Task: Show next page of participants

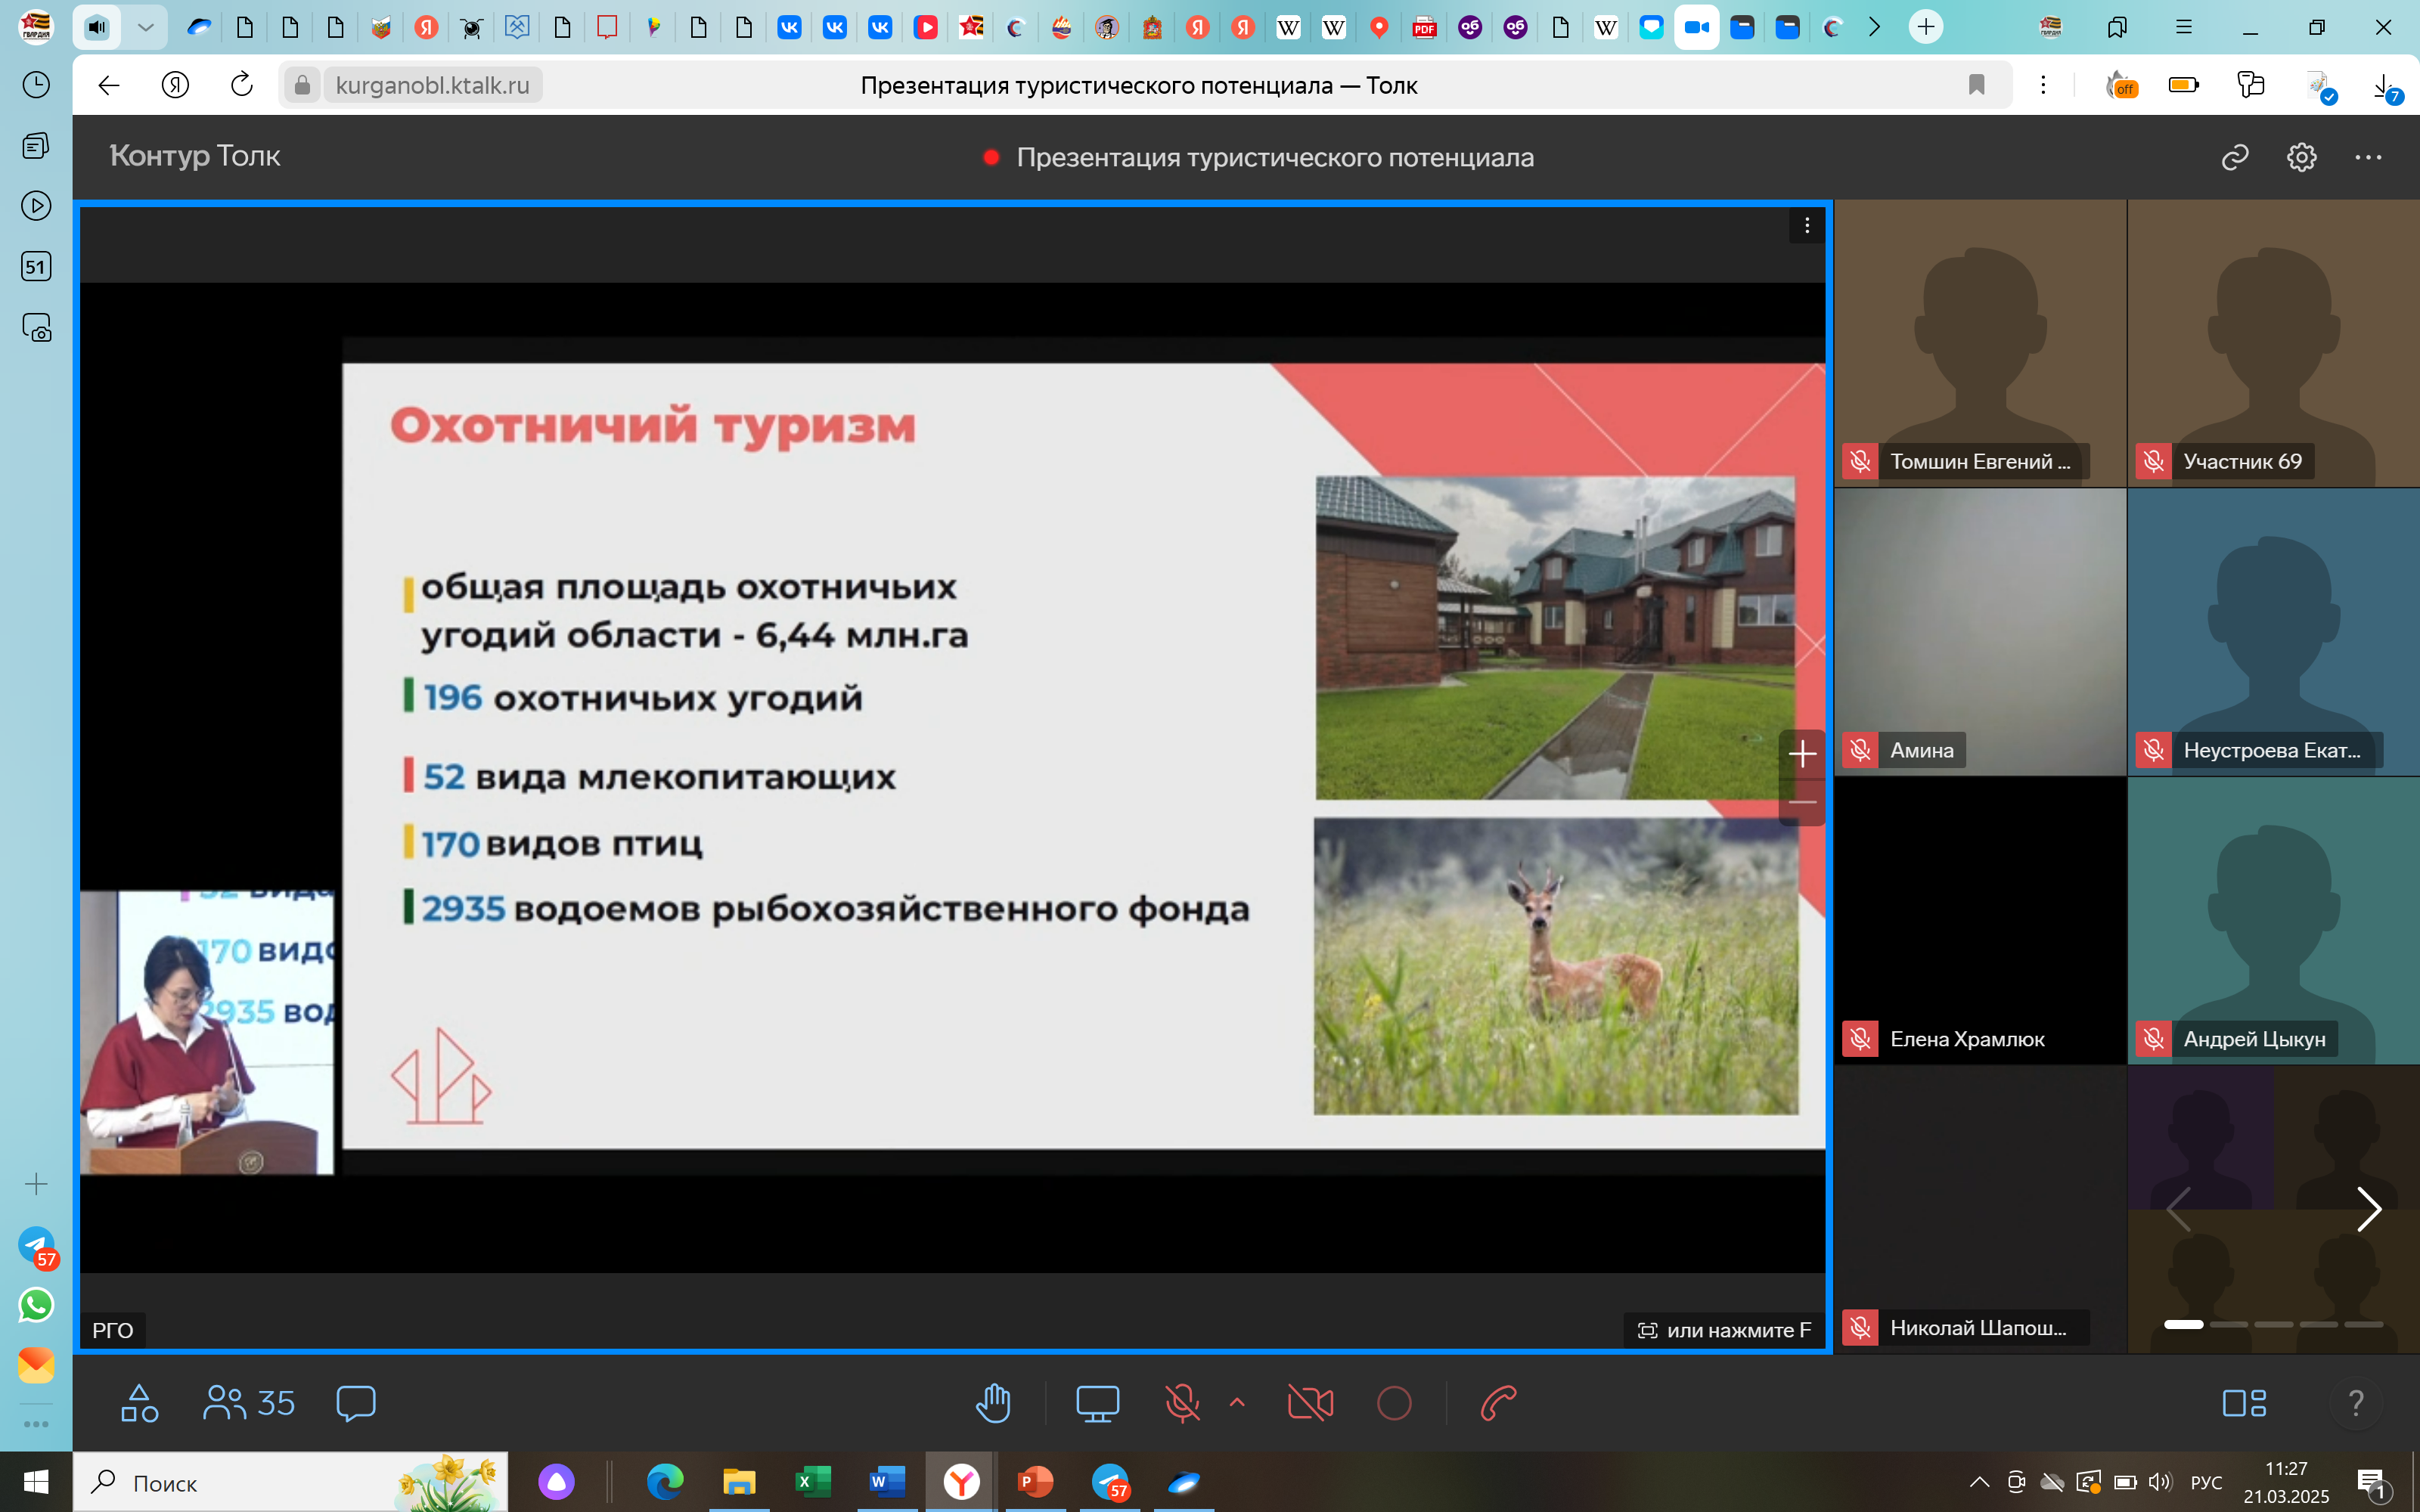Action: [x=2368, y=1209]
